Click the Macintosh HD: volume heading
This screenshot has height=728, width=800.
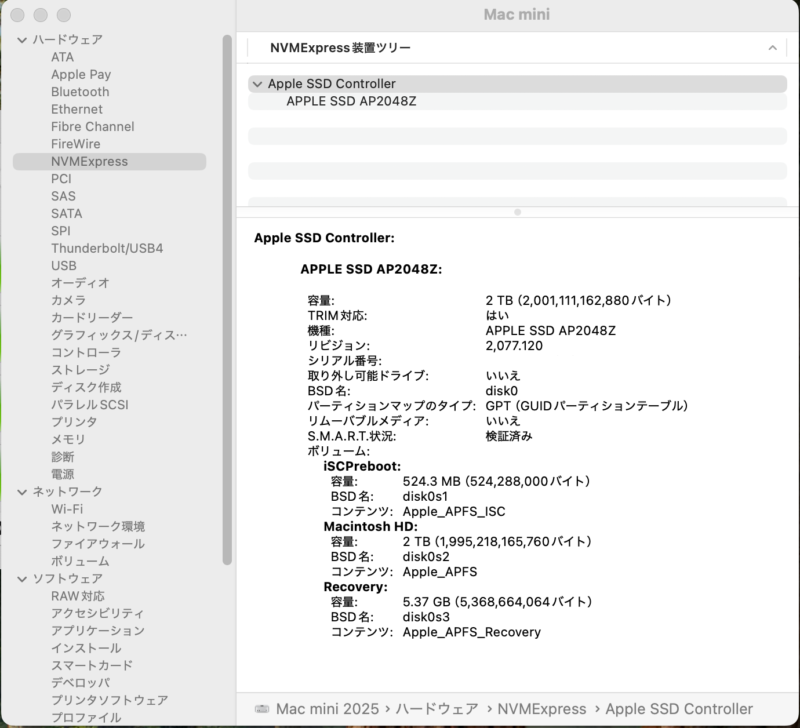pos(370,526)
